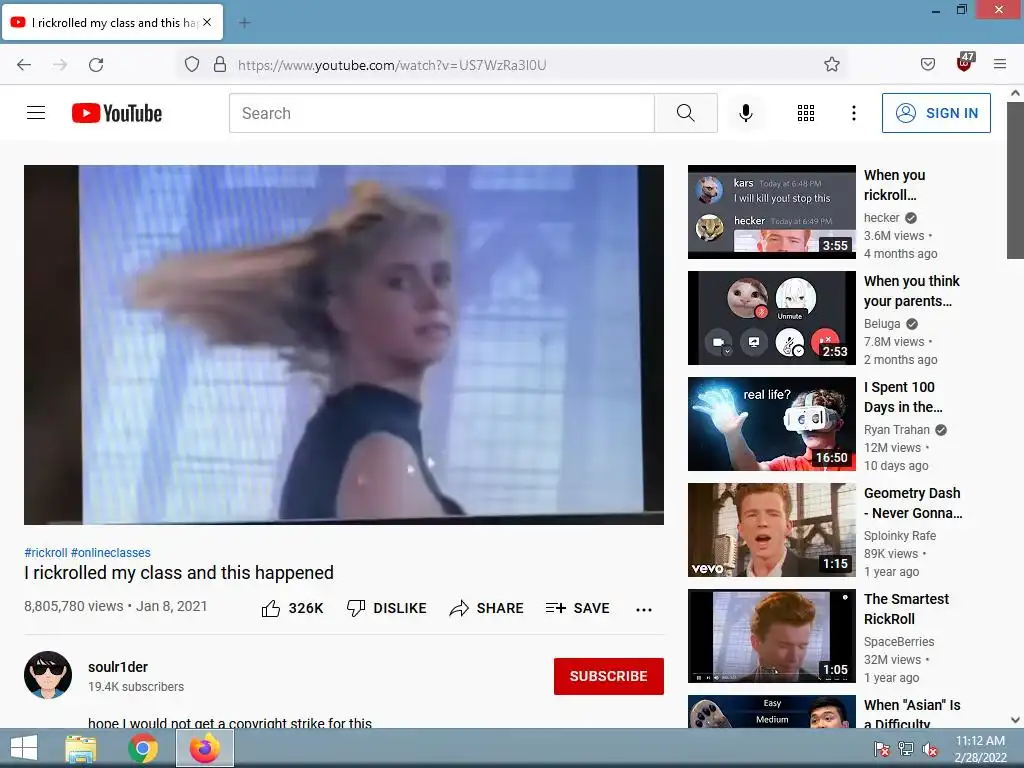Open 'The Smartest RickRoll' thumbnail

772,636
